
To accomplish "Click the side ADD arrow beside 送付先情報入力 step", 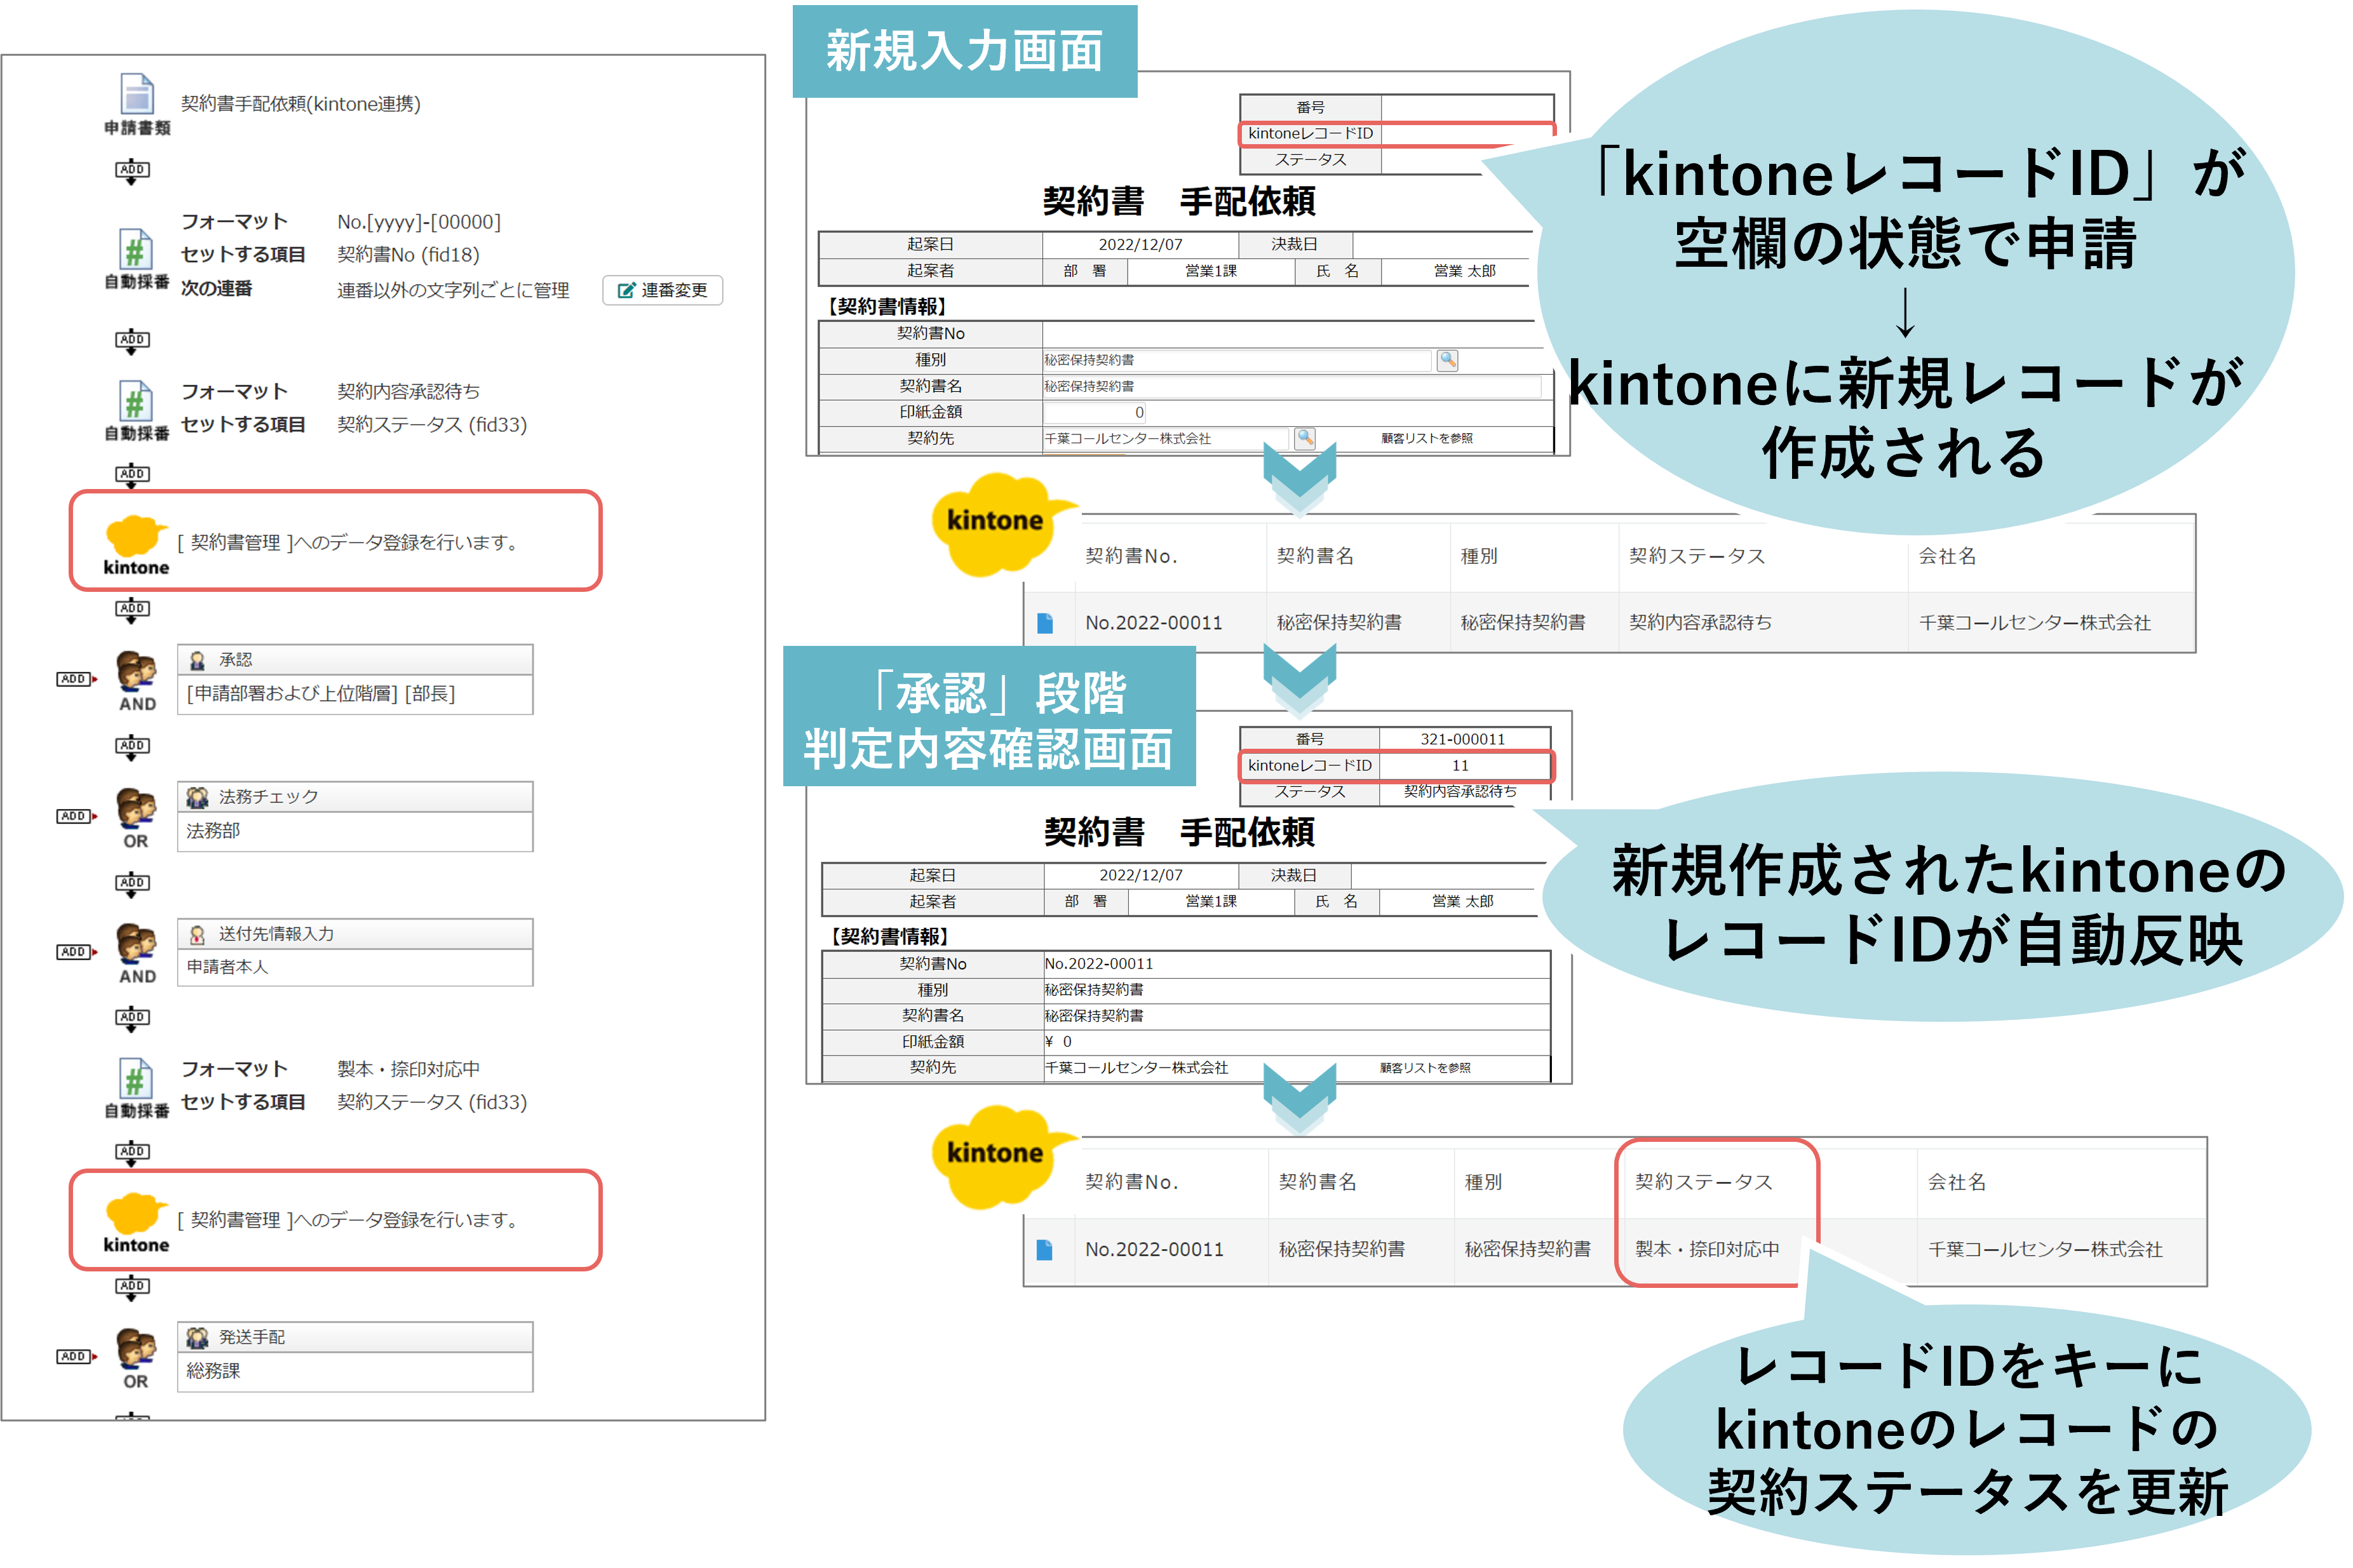I will [76, 952].
